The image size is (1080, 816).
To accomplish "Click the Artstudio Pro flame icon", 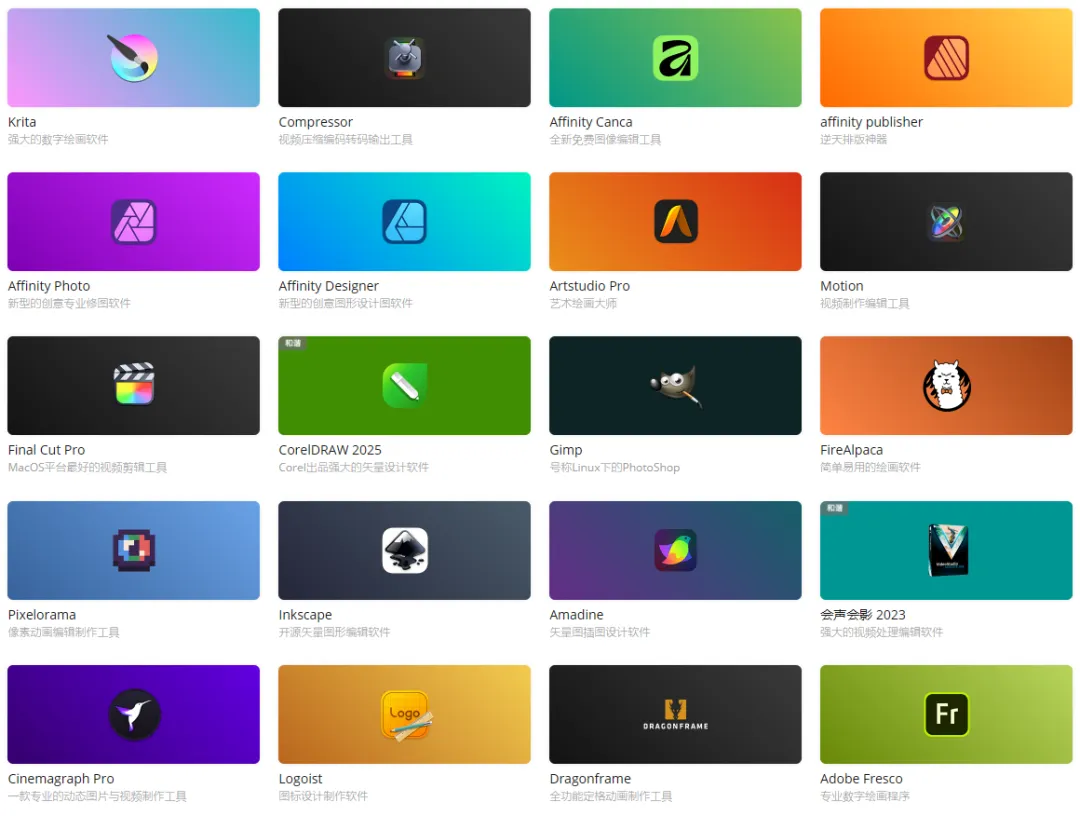I will point(675,222).
